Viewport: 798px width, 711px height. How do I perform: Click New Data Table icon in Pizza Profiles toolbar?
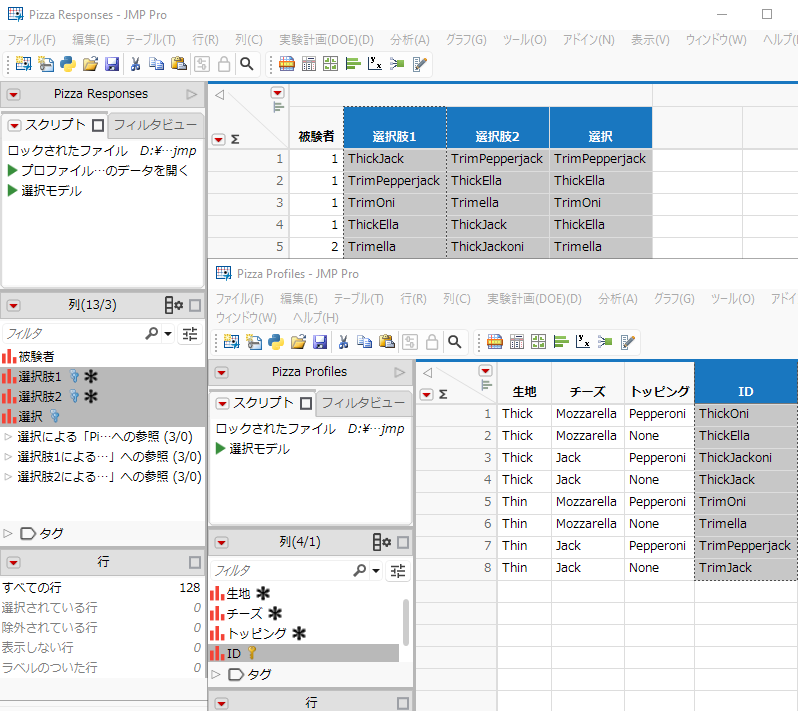(231, 342)
